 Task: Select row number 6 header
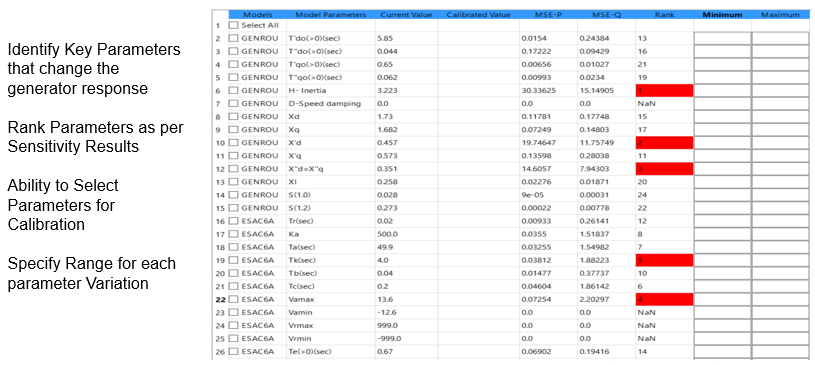[219, 90]
